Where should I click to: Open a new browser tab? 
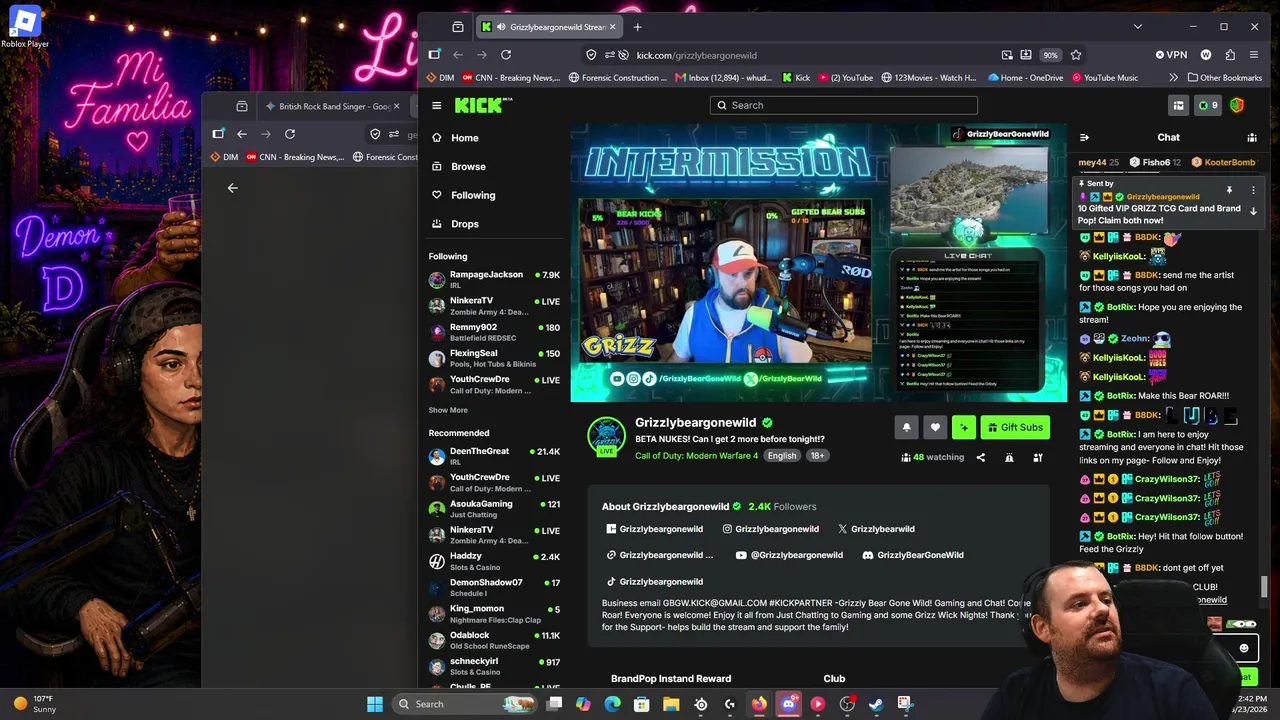pyautogui.click(x=637, y=27)
